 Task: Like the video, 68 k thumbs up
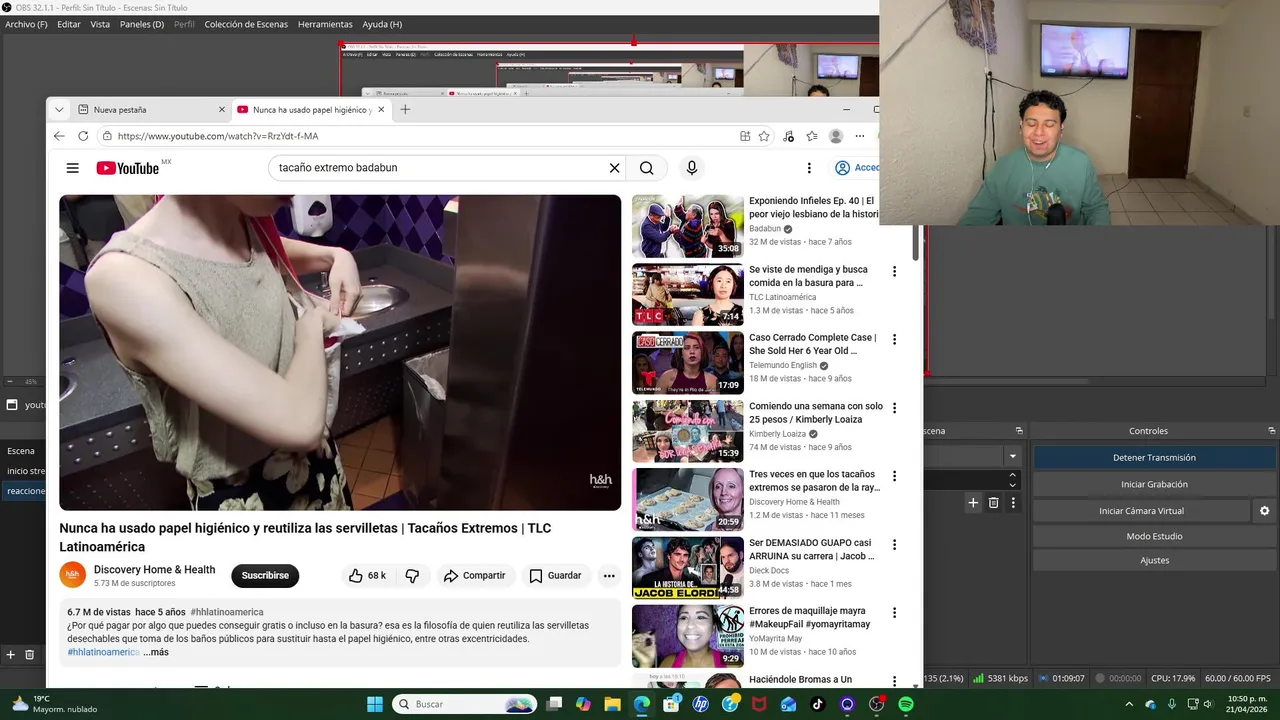coord(366,576)
